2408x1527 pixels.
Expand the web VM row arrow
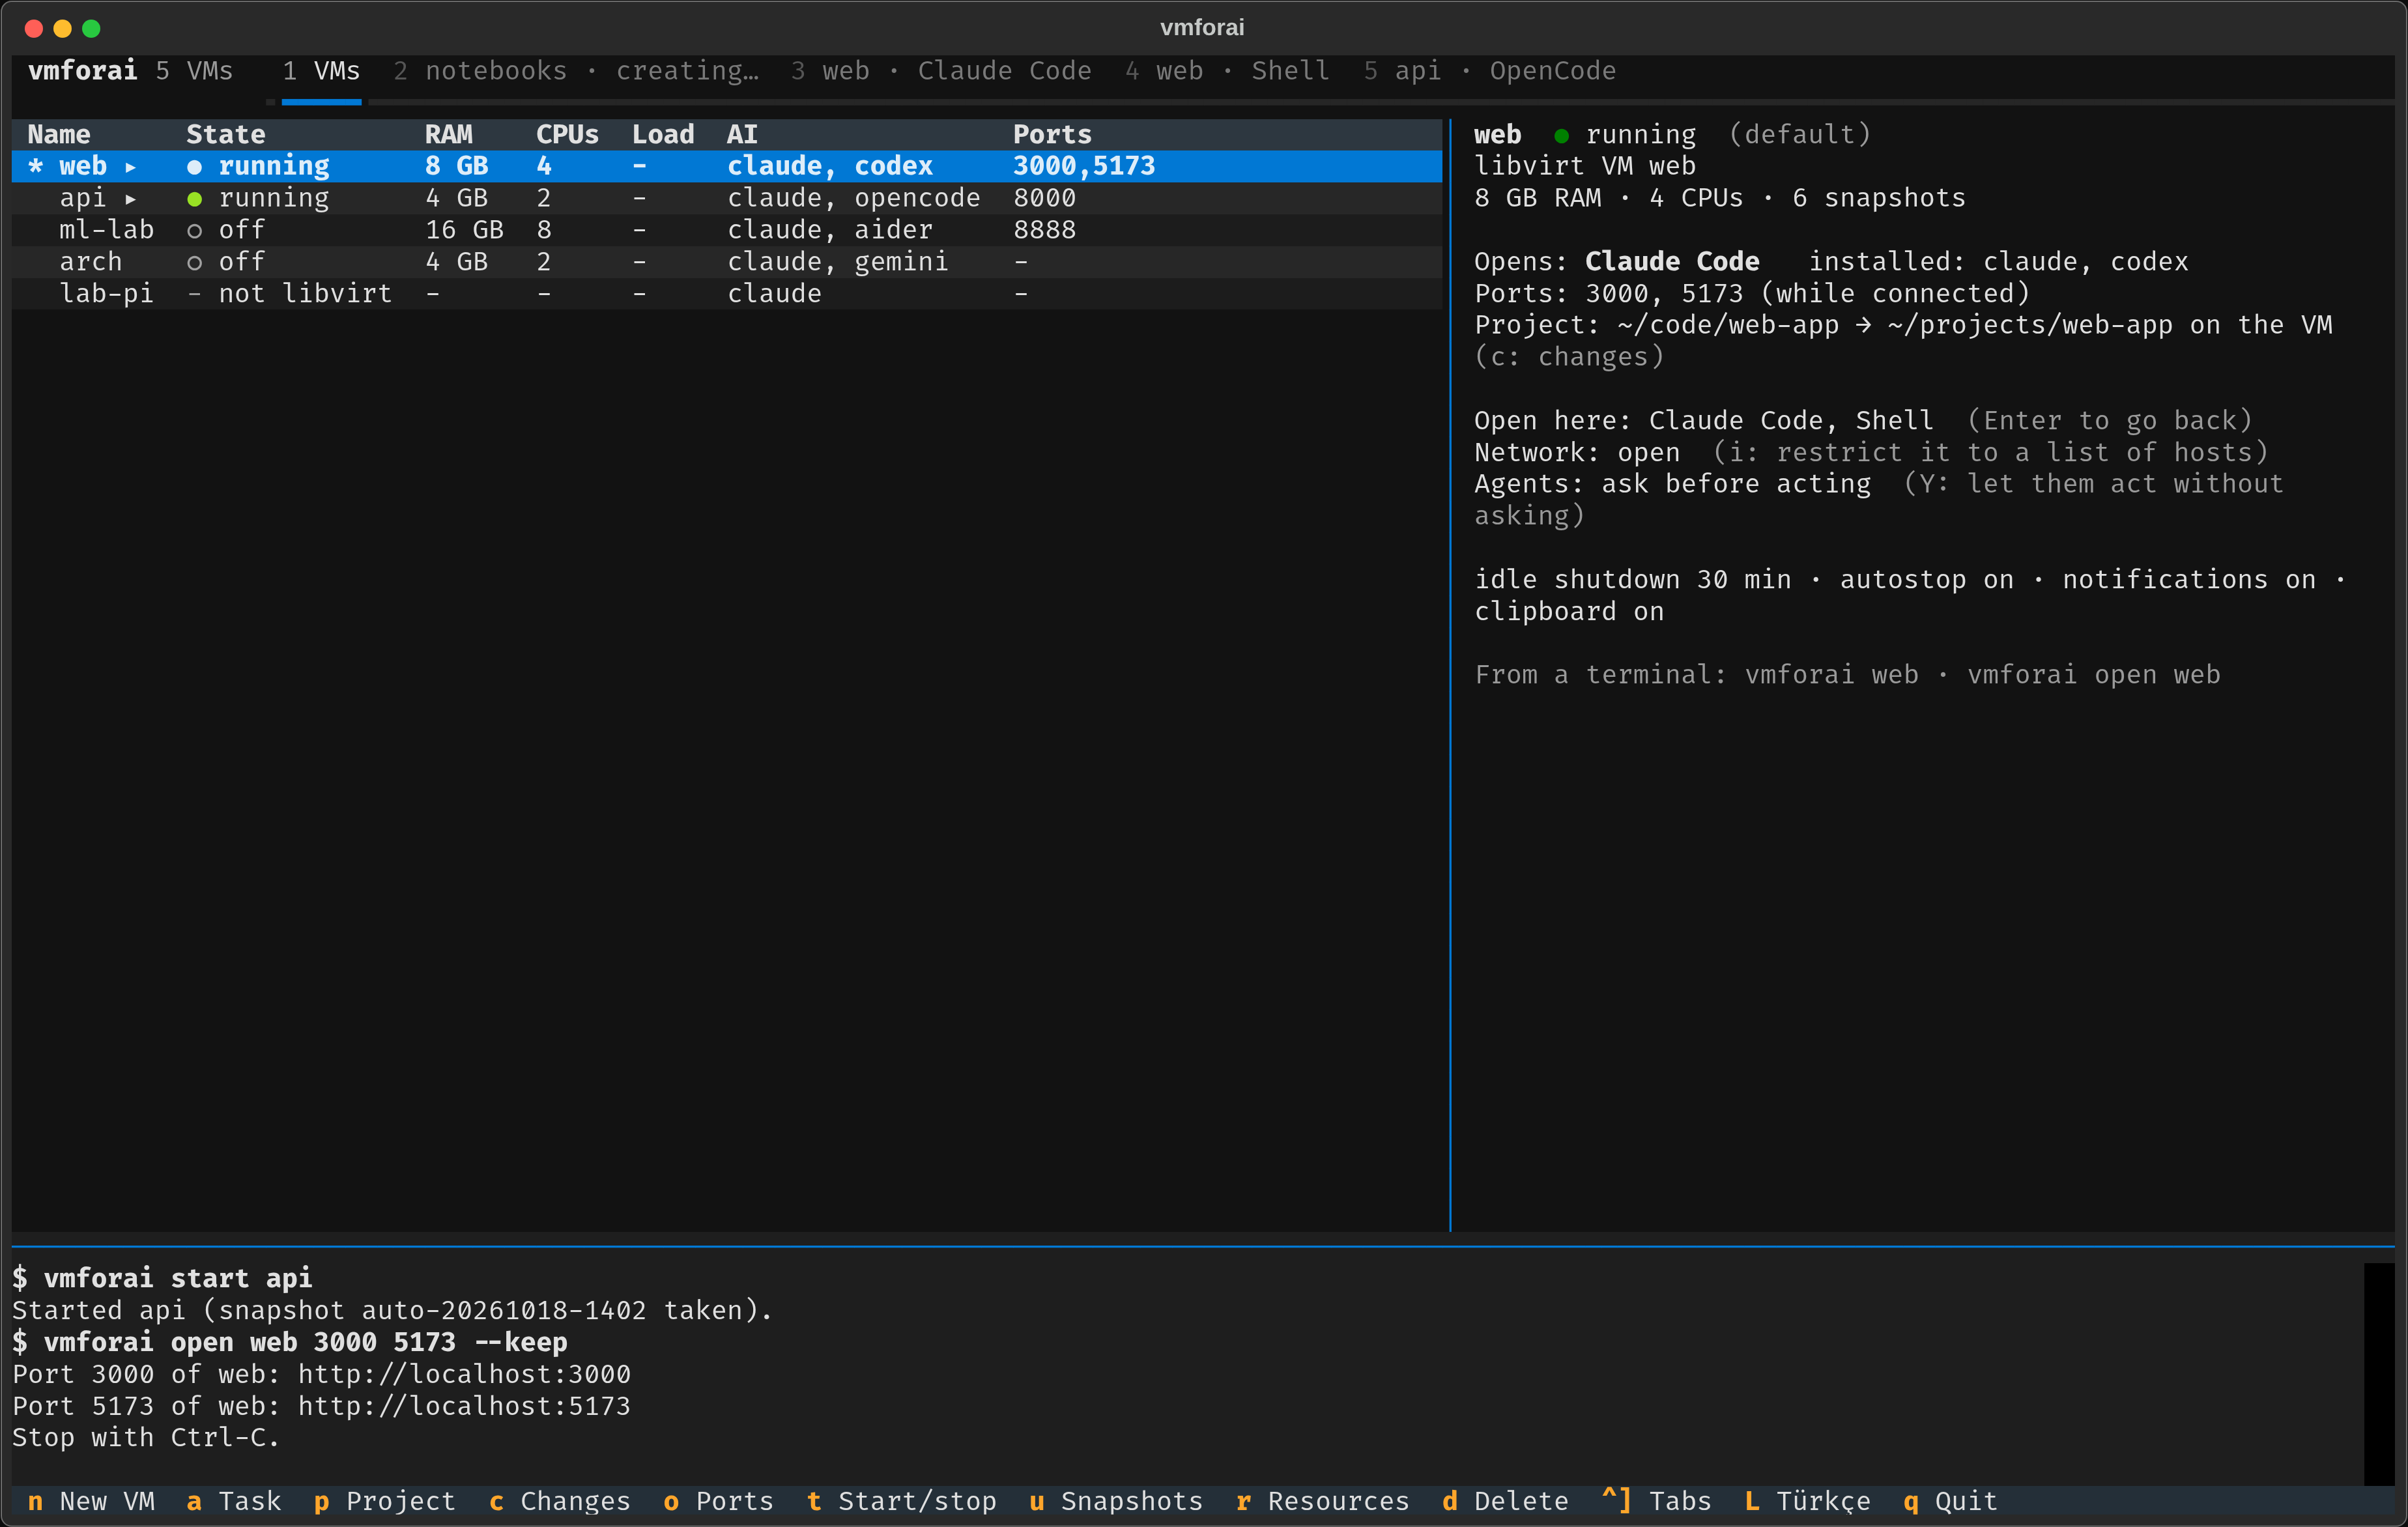[x=130, y=167]
